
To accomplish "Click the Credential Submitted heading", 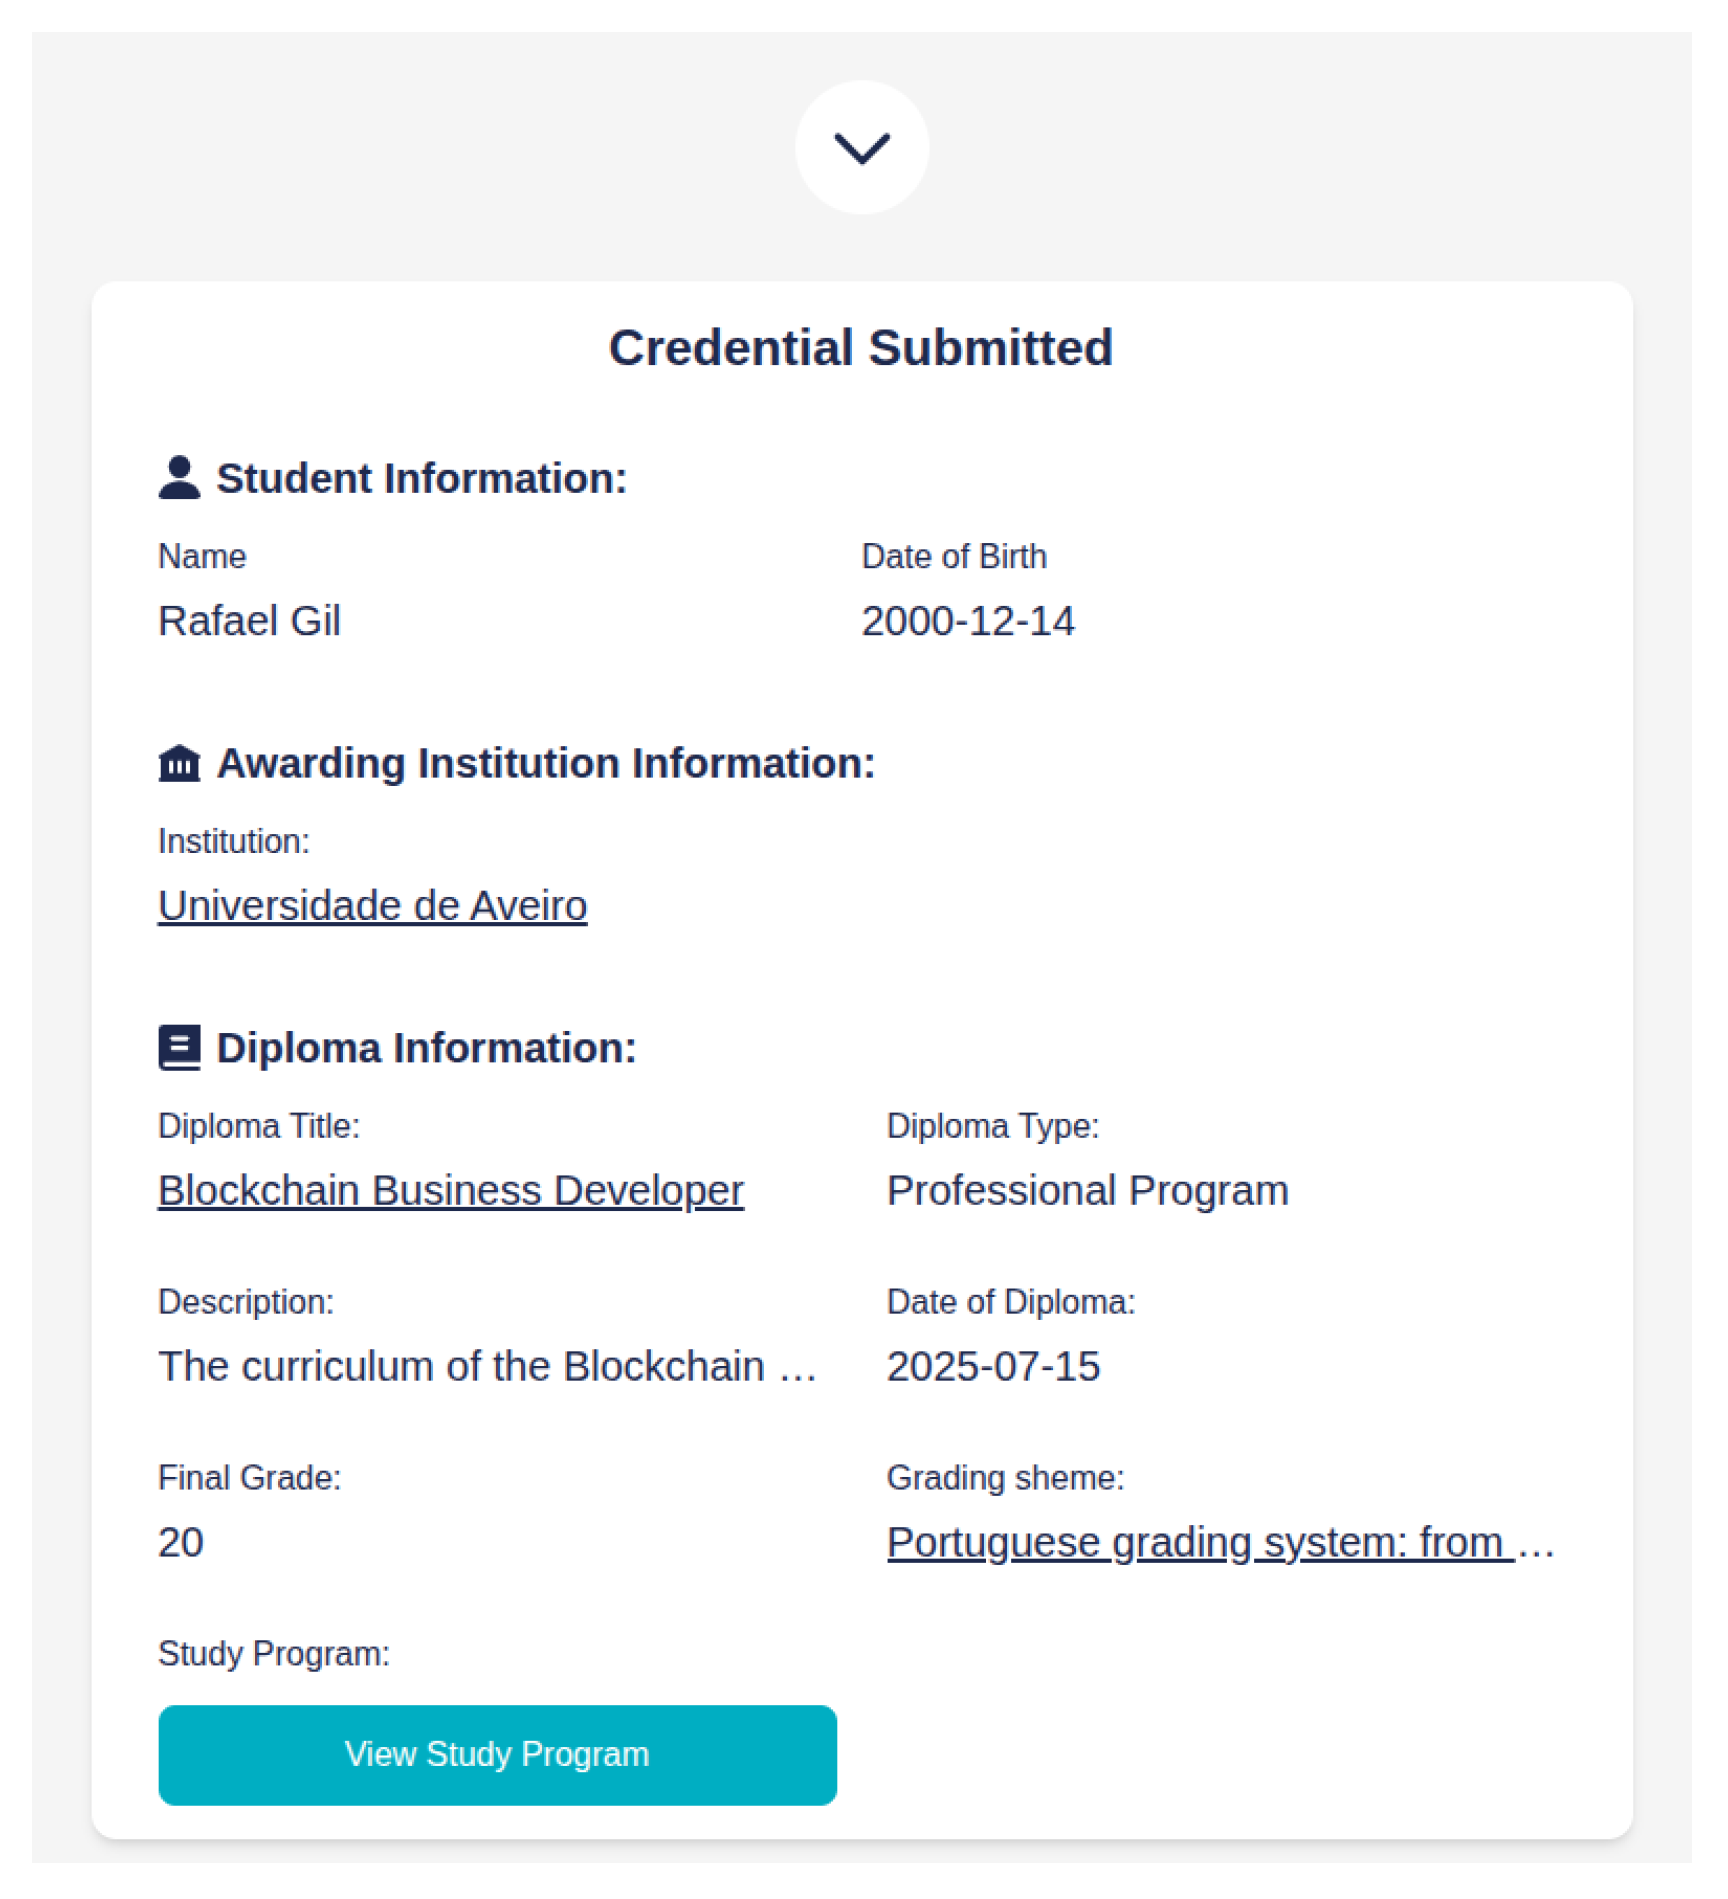I will (861, 348).
